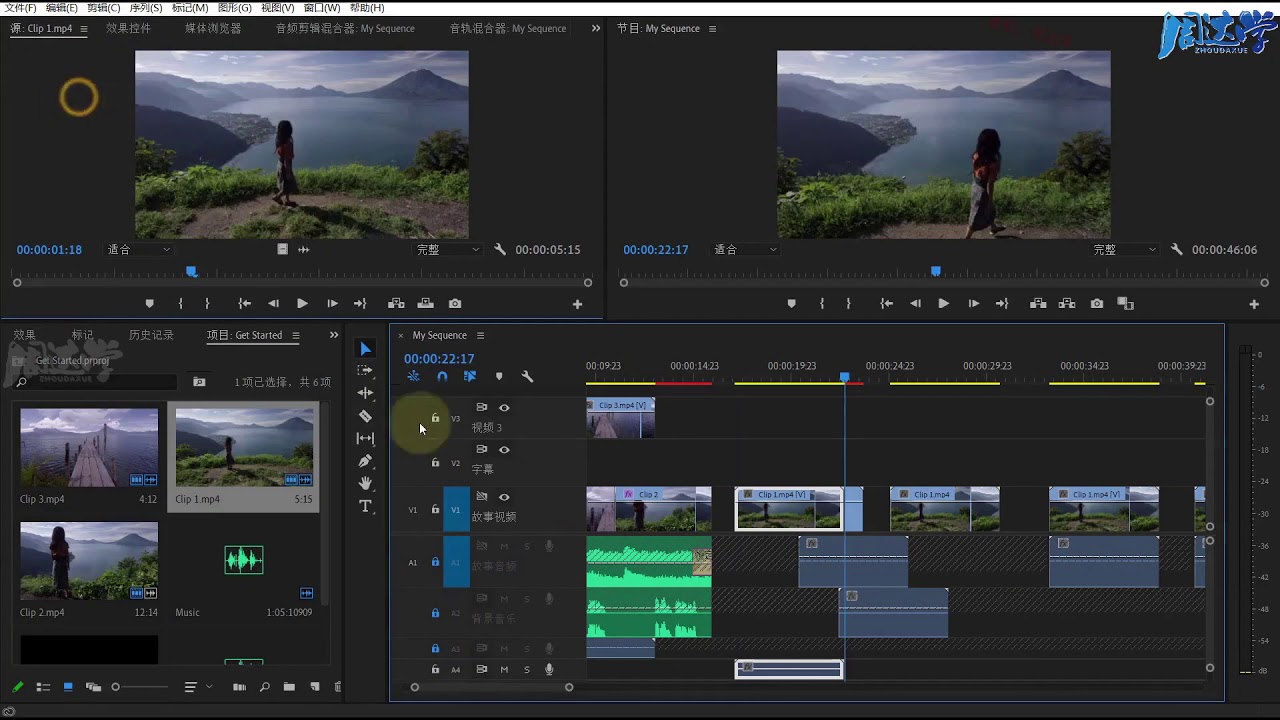The height and width of the screenshot is (720, 1280).
Task: Expand hidden source panel tabs chevron
Action: [596, 29]
